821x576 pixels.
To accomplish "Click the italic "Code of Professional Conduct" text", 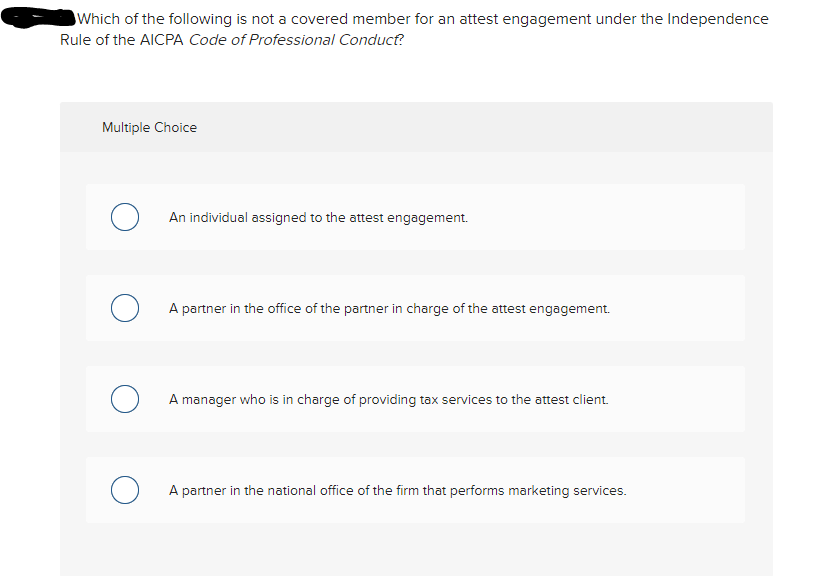I will [296, 41].
